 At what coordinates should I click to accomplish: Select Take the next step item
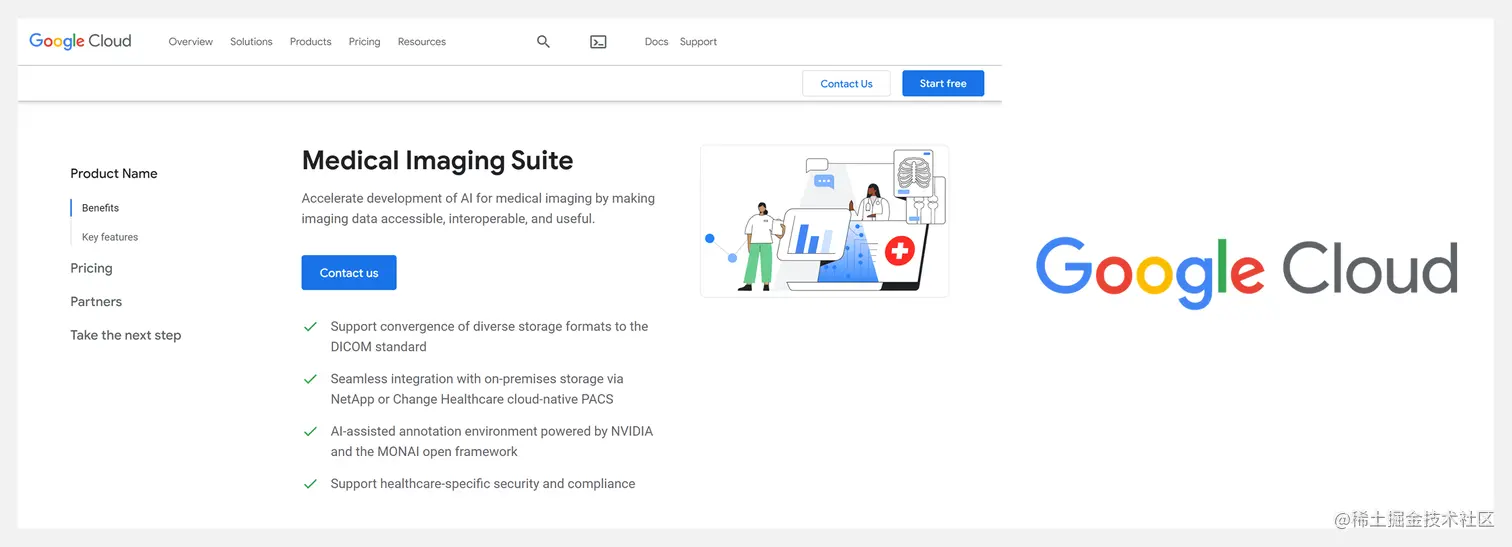coord(126,335)
